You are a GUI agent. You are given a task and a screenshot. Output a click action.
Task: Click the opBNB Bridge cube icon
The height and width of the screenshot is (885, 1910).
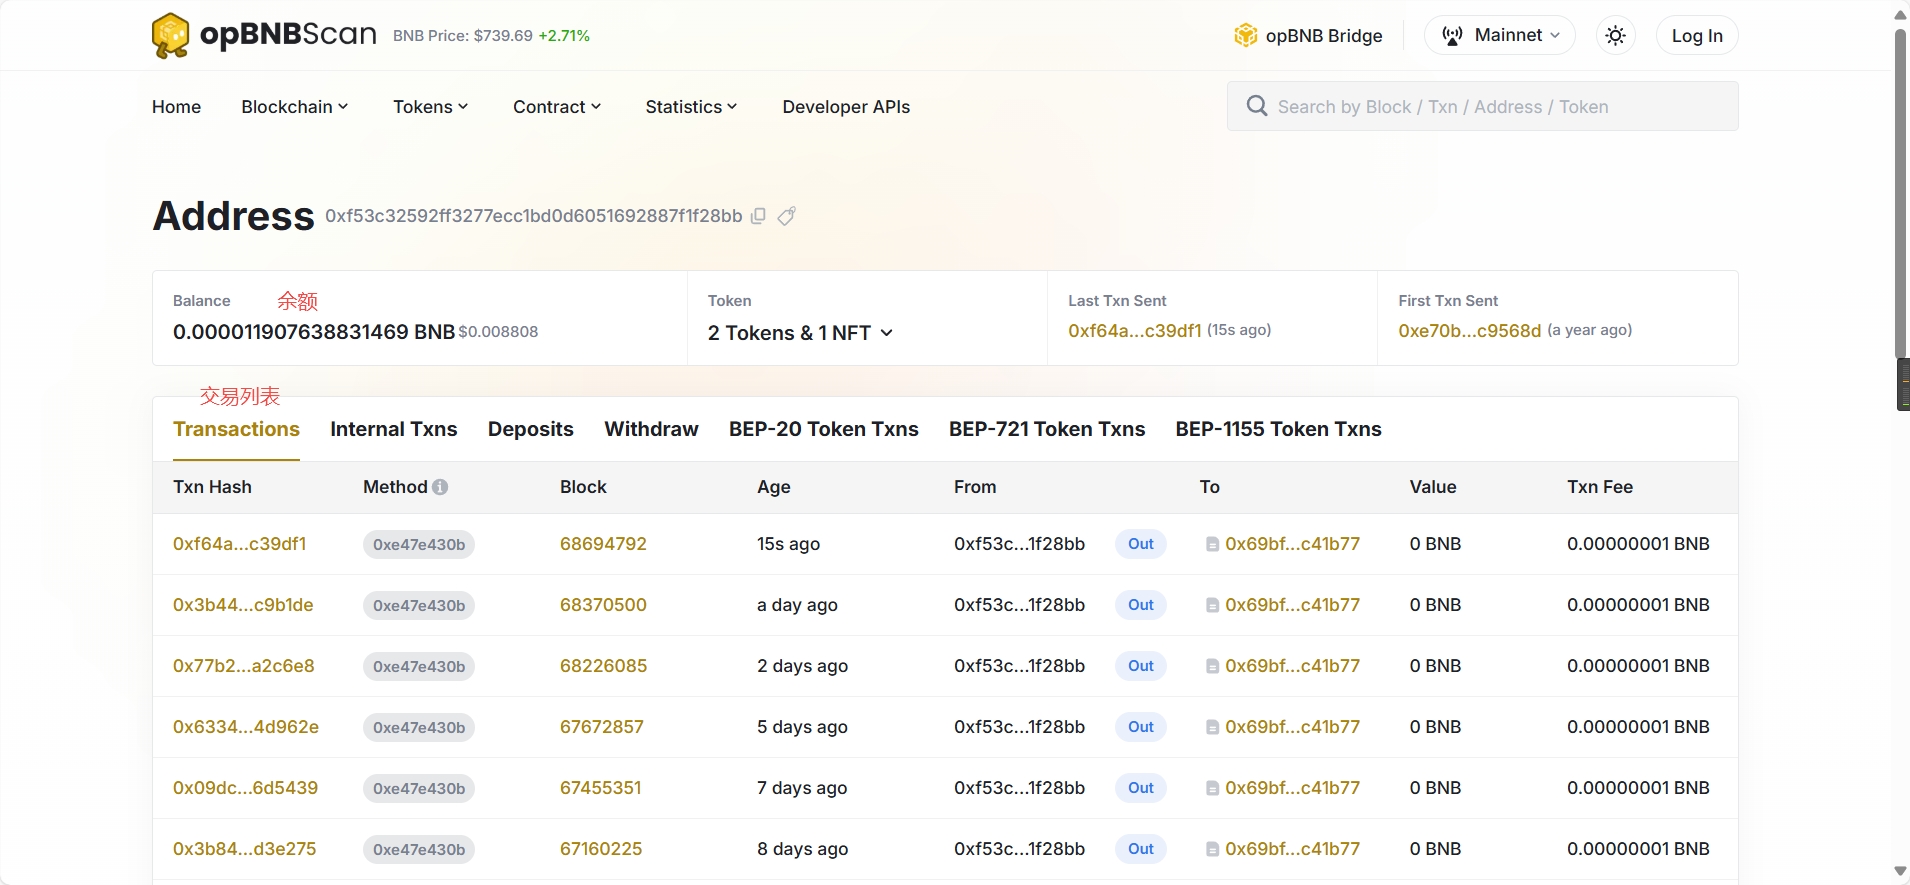[1245, 36]
